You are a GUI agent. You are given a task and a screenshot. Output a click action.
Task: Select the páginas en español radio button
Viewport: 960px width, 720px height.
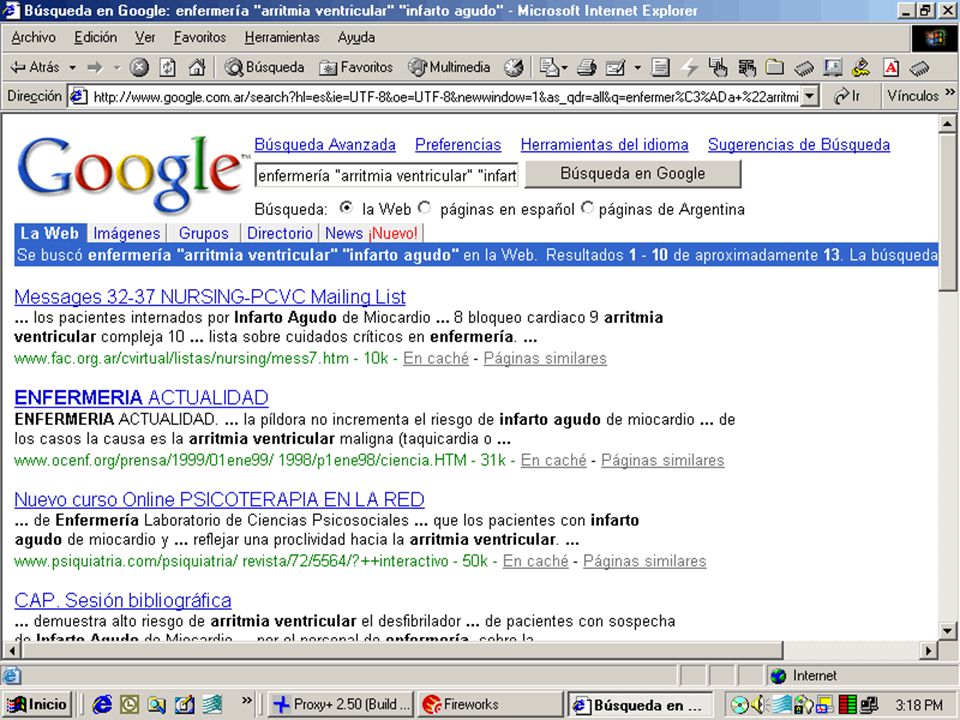(424, 208)
